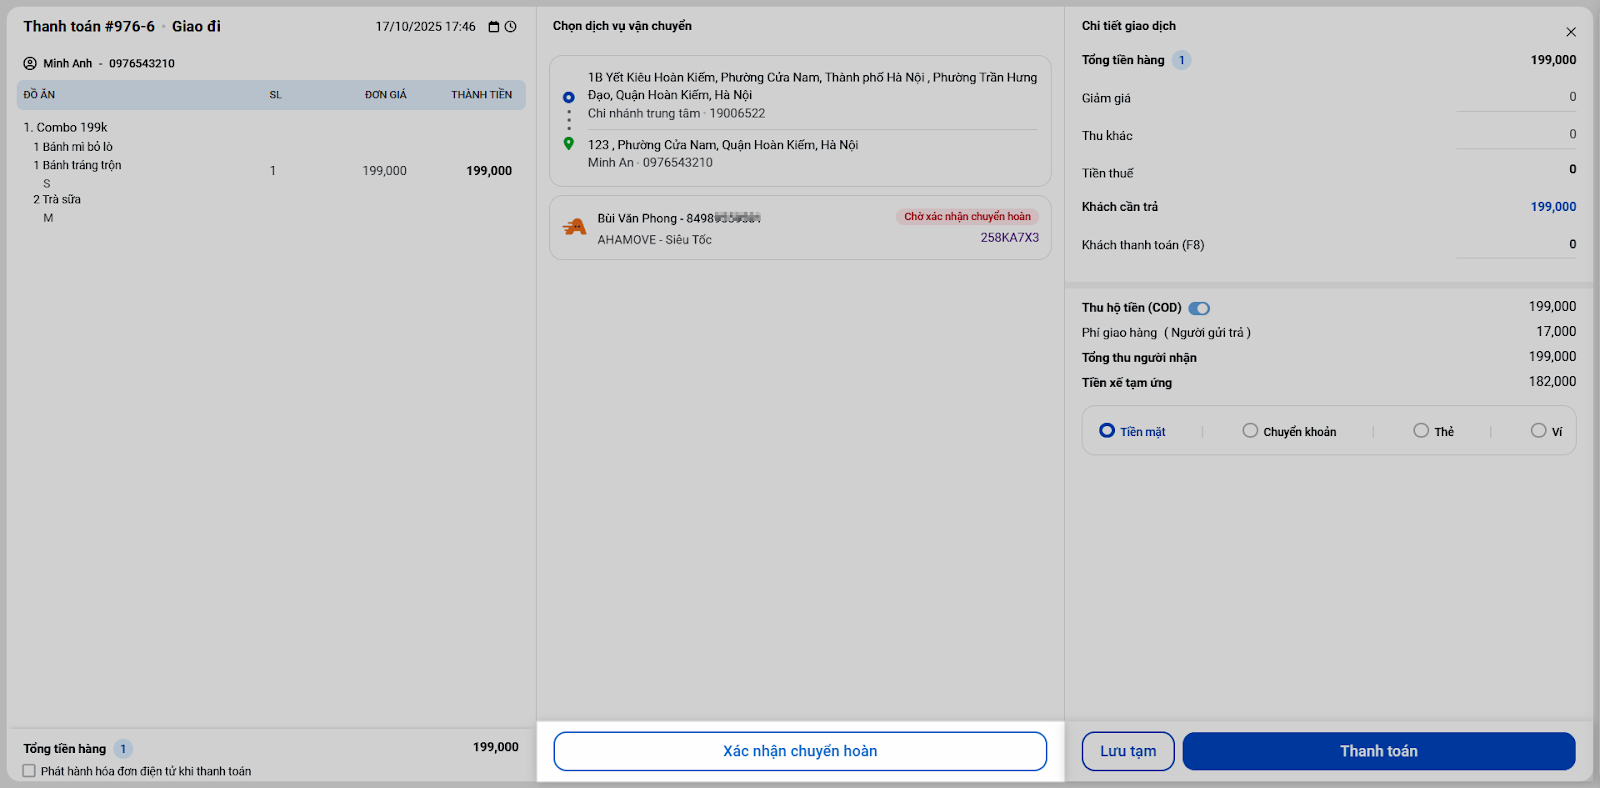
Task: Click the ĐỒ ĂN column header
Action: click(39, 95)
